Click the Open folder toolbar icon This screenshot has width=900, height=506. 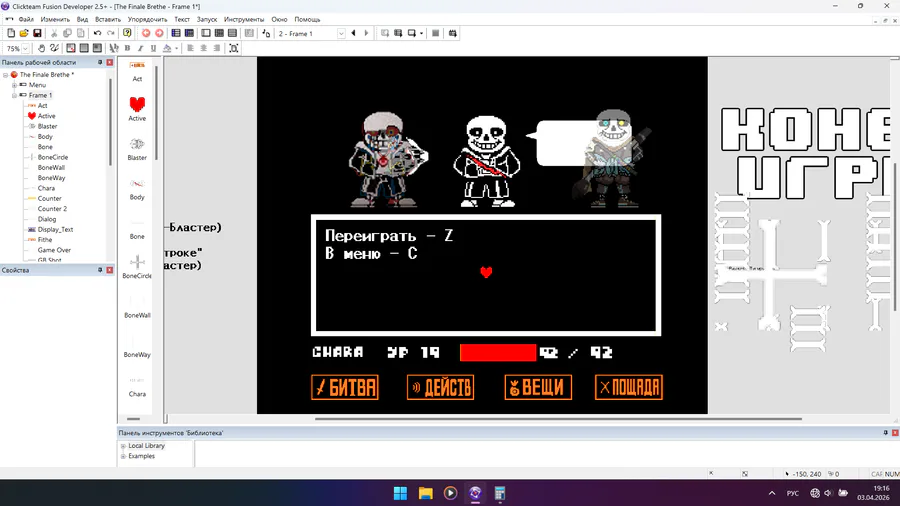point(24,33)
